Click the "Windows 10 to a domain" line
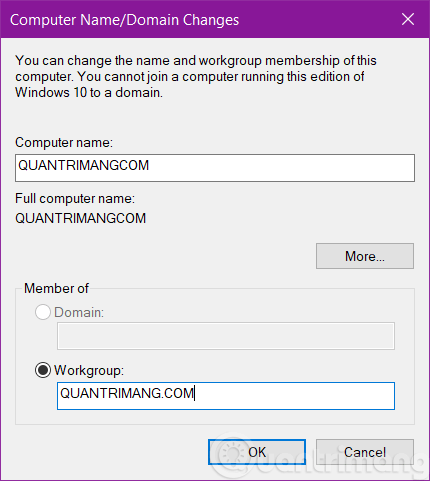Image resolution: width=430 pixels, height=481 pixels. tap(89, 93)
